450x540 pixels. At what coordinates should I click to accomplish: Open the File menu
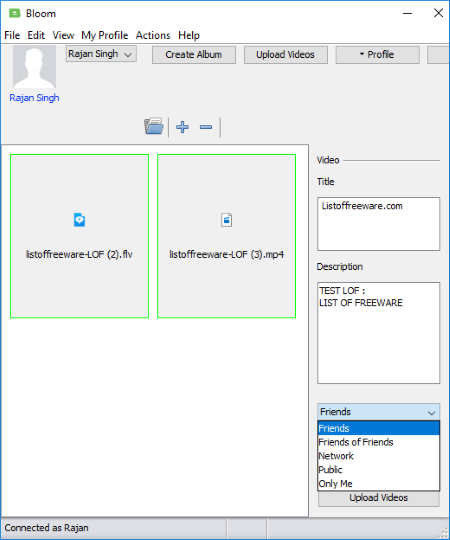12,35
